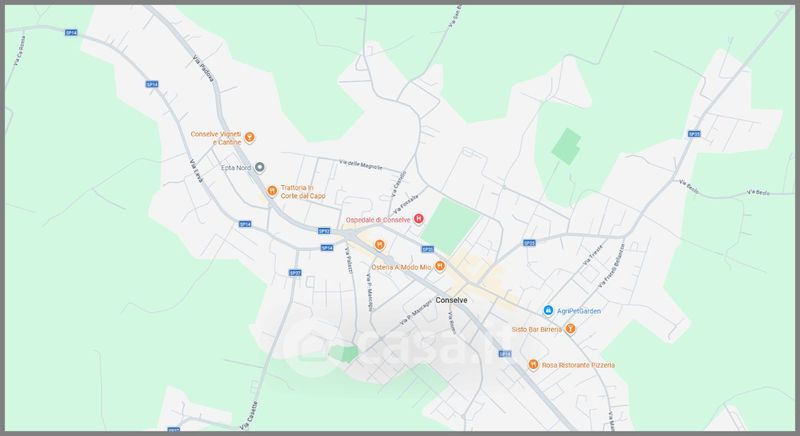Select Osteria A Modo Mio restaurant icon
This screenshot has width=800, height=436.
pyautogui.click(x=440, y=265)
